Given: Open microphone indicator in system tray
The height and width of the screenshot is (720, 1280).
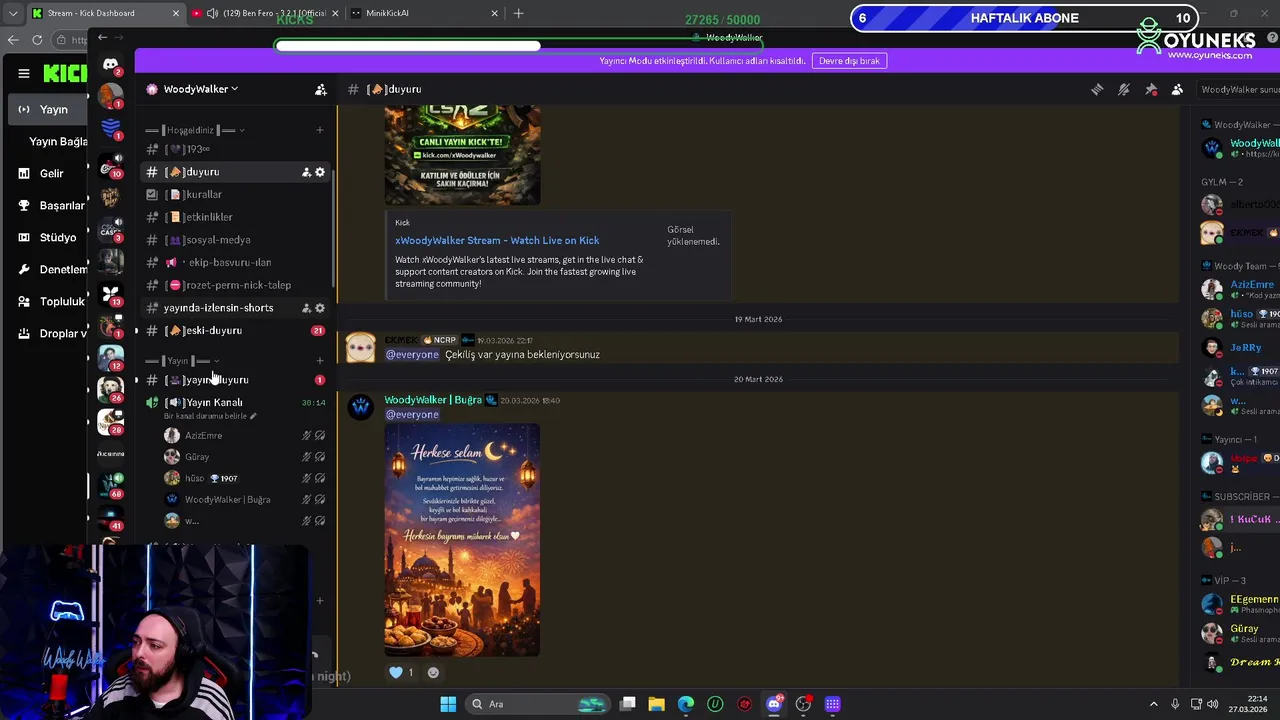Looking at the screenshot, I should tap(1175, 704).
